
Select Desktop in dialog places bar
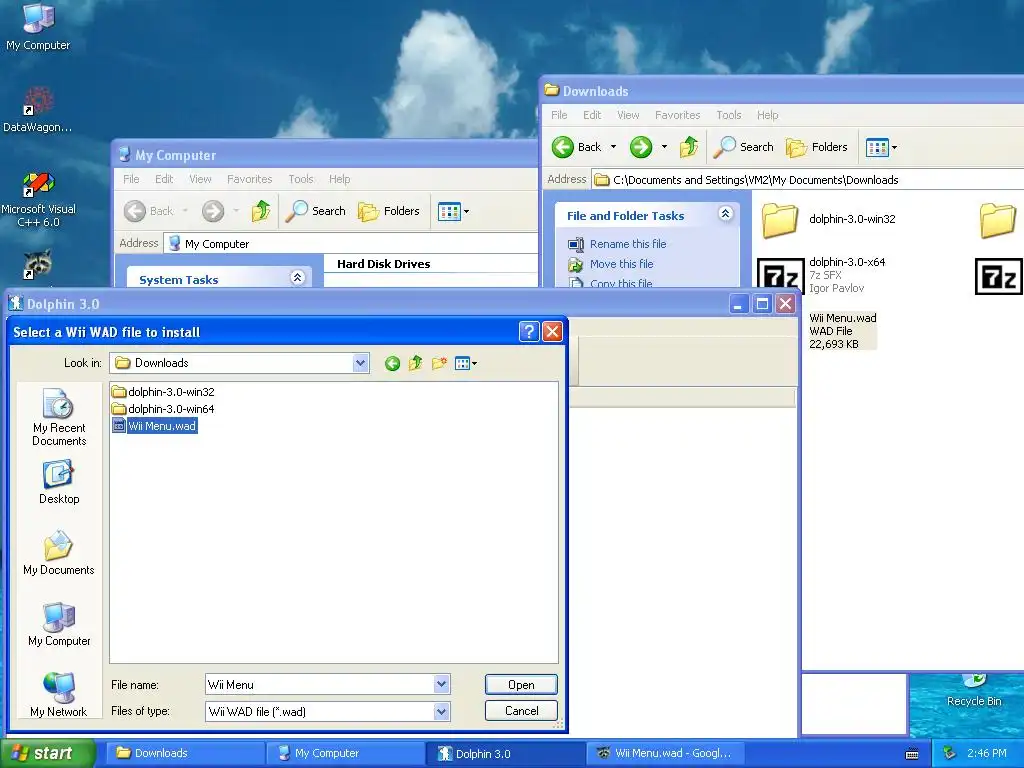59,483
